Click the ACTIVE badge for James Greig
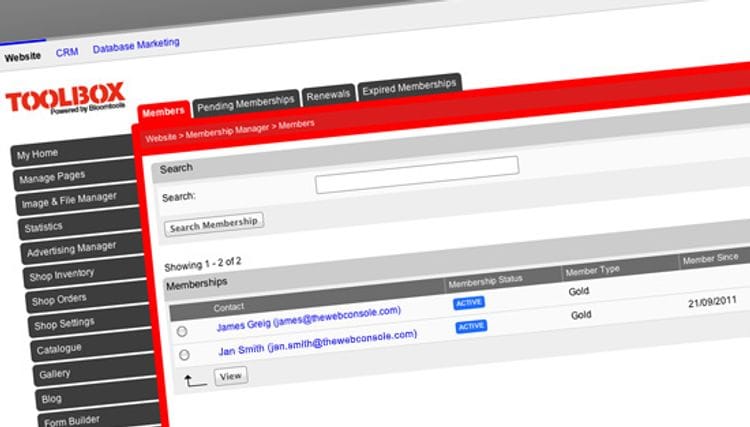750x427 pixels. pos(469,303)
